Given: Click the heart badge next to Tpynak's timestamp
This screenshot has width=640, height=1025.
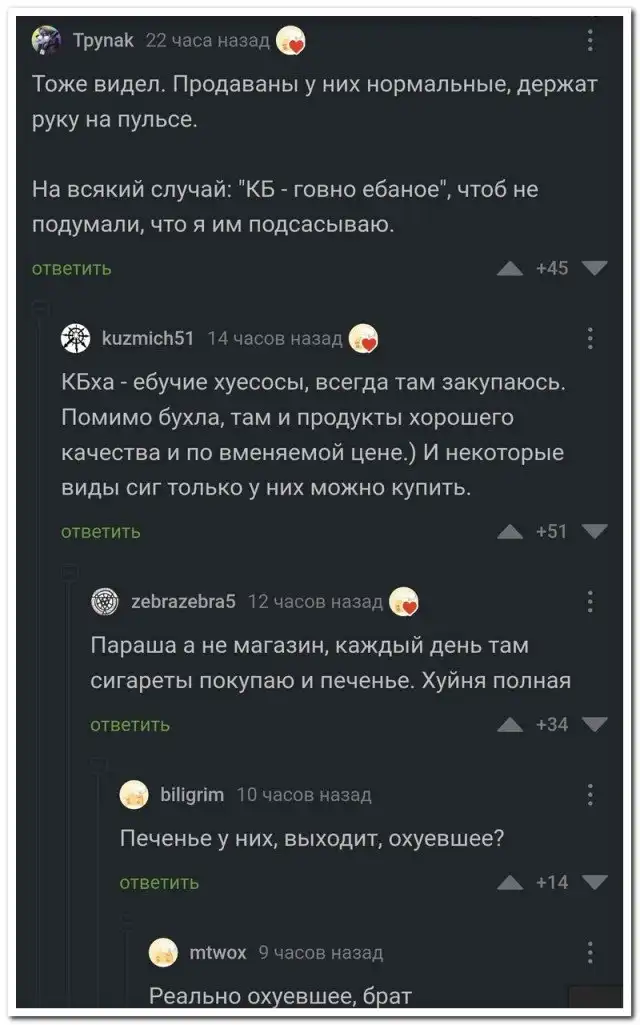Looking at the screenshot, I should coord(290,41).
